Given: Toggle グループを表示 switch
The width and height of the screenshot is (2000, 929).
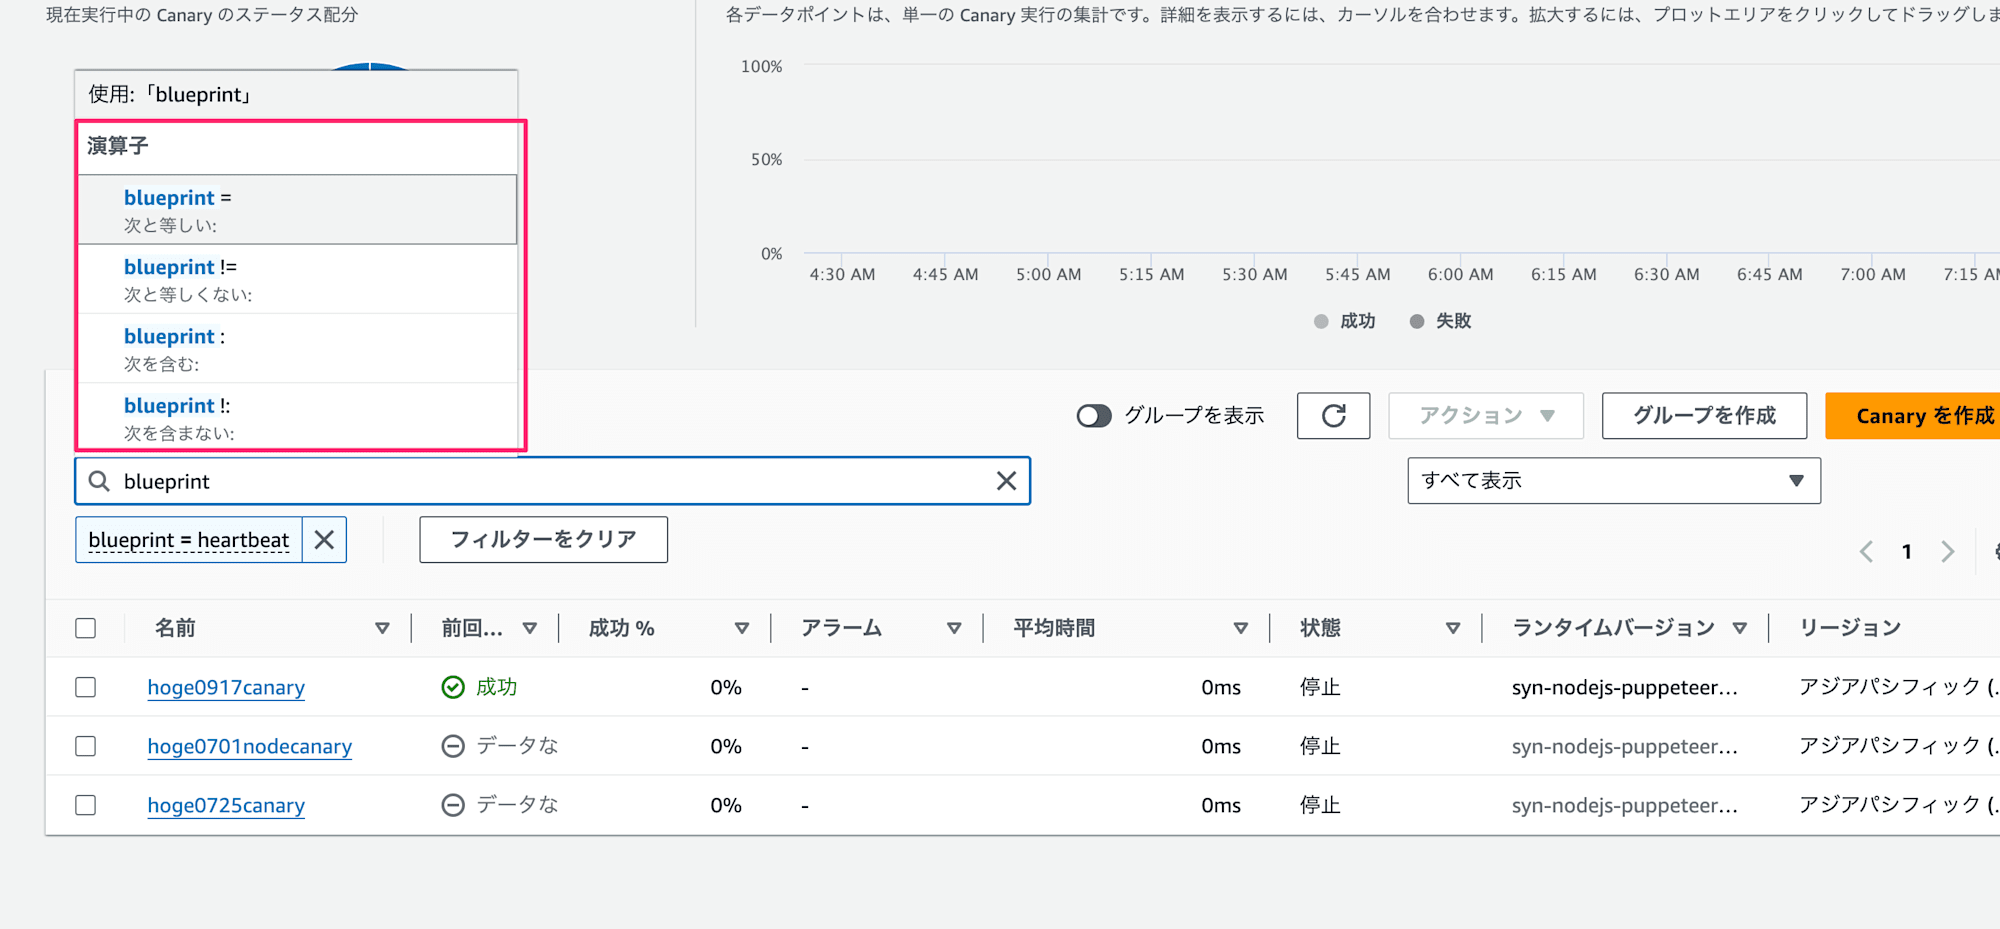Looking at the screenshot, I should 1094,415.
